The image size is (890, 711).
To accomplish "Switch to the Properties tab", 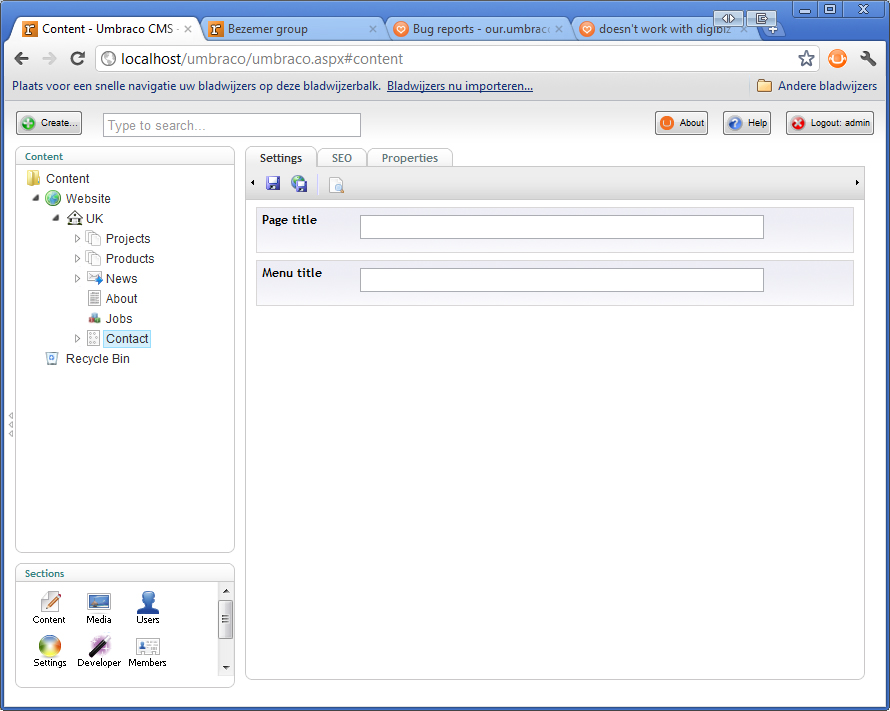I will click(x=410, y=158).
